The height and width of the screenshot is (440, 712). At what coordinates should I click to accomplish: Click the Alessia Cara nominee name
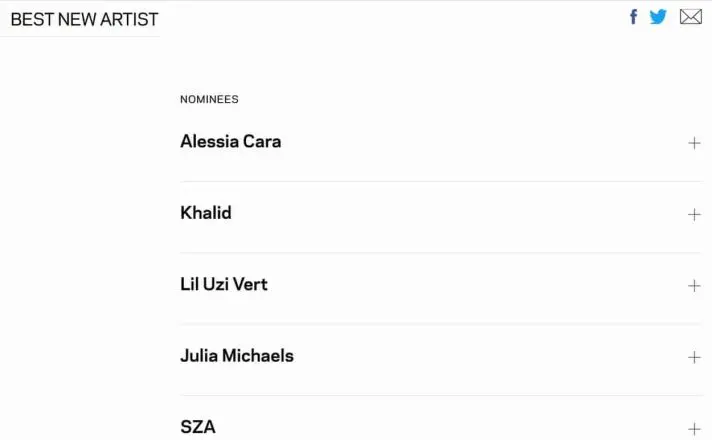[x=230, y=142]
